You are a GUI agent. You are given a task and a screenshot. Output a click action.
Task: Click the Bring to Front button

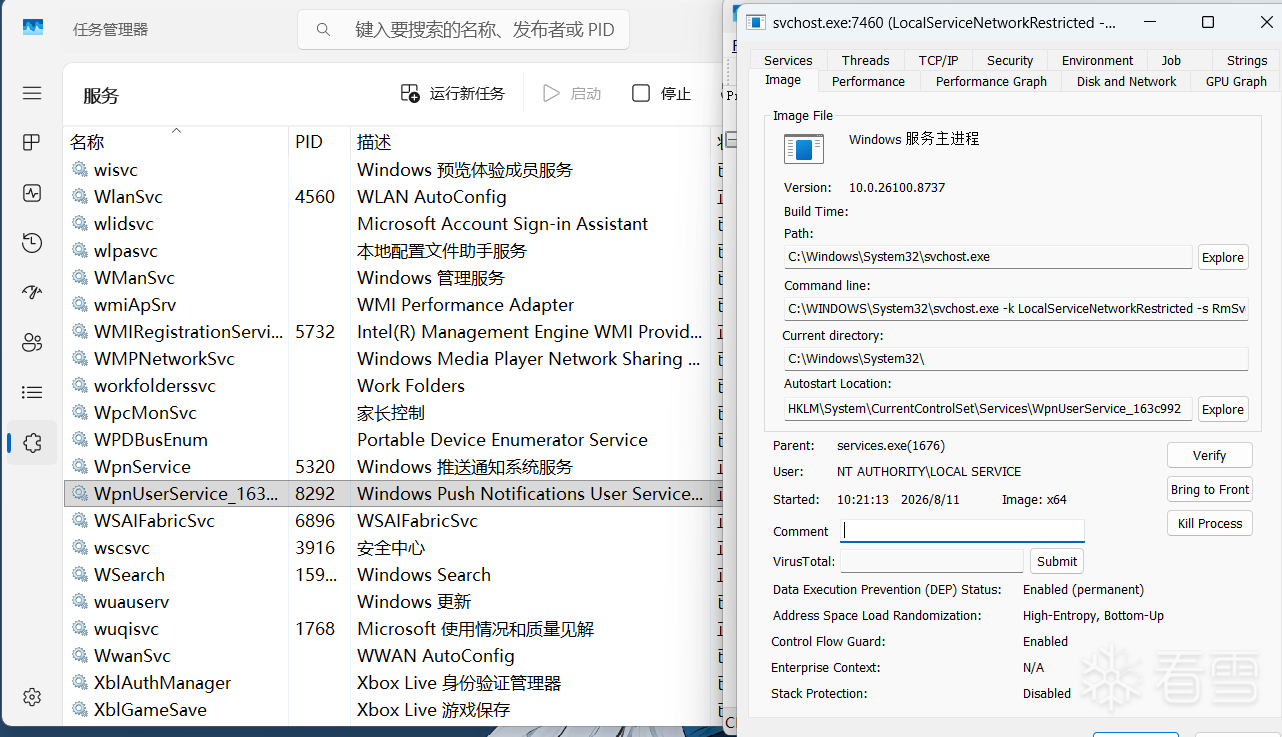click(x=1210, y=489)
